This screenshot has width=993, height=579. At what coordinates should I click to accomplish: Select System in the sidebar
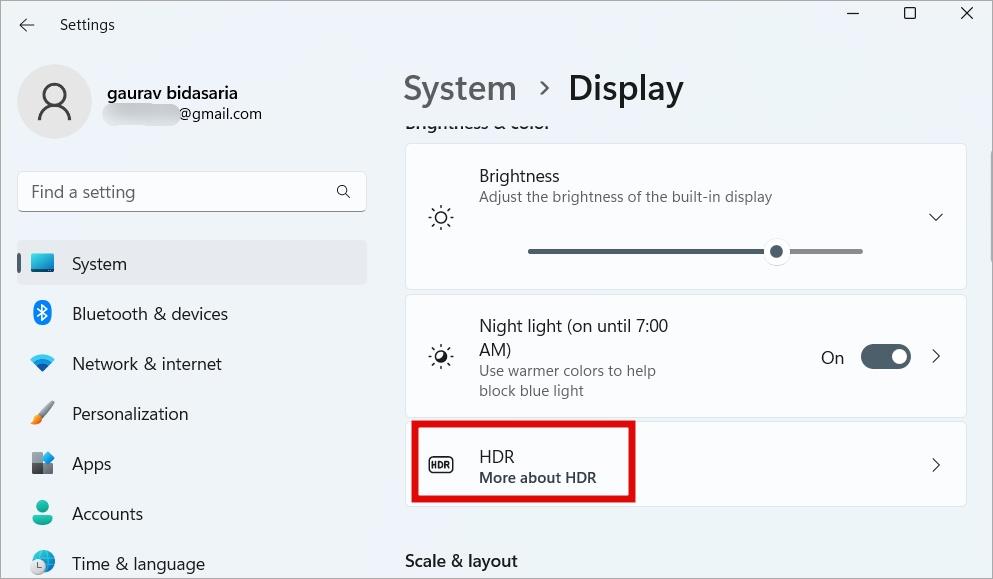[192, 263]
